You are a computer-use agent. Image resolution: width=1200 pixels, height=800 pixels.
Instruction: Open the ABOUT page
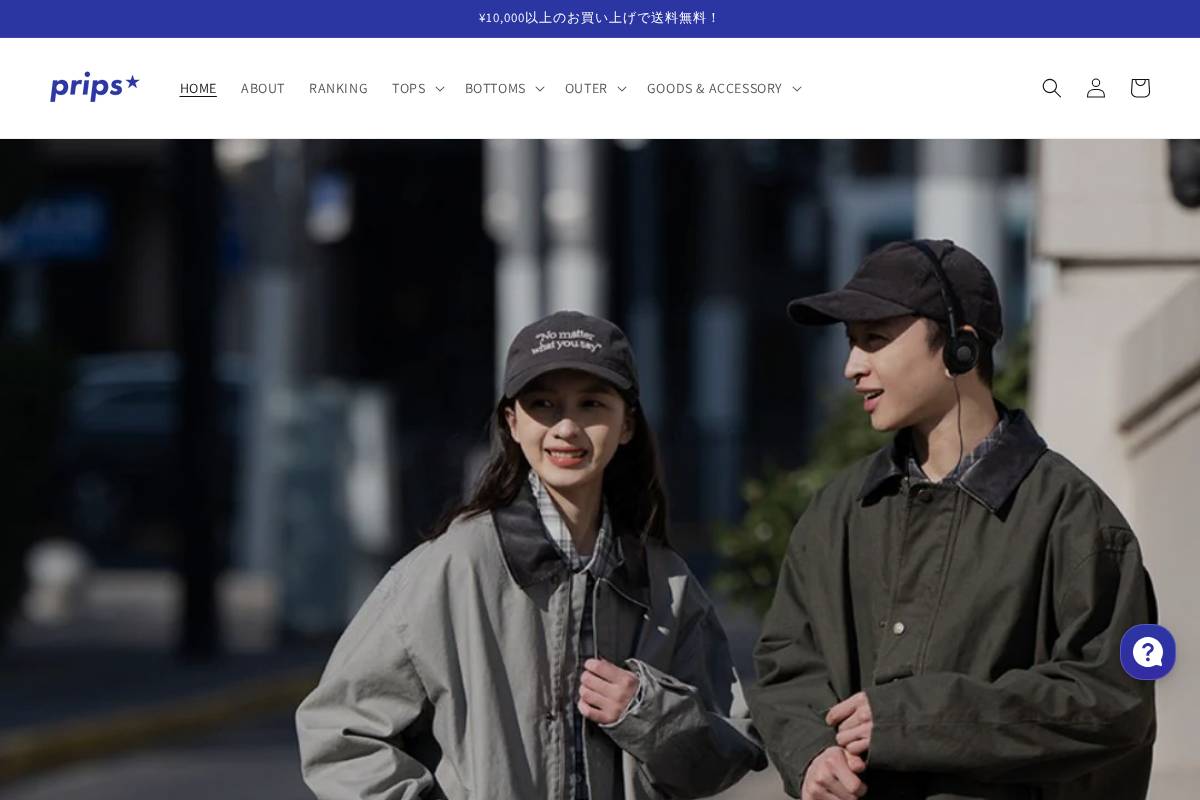[x=262, y=88]
